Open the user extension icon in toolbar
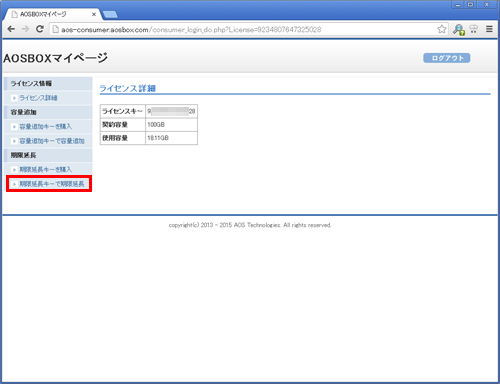This screenshot has width=500, height=384. [459, 30]
